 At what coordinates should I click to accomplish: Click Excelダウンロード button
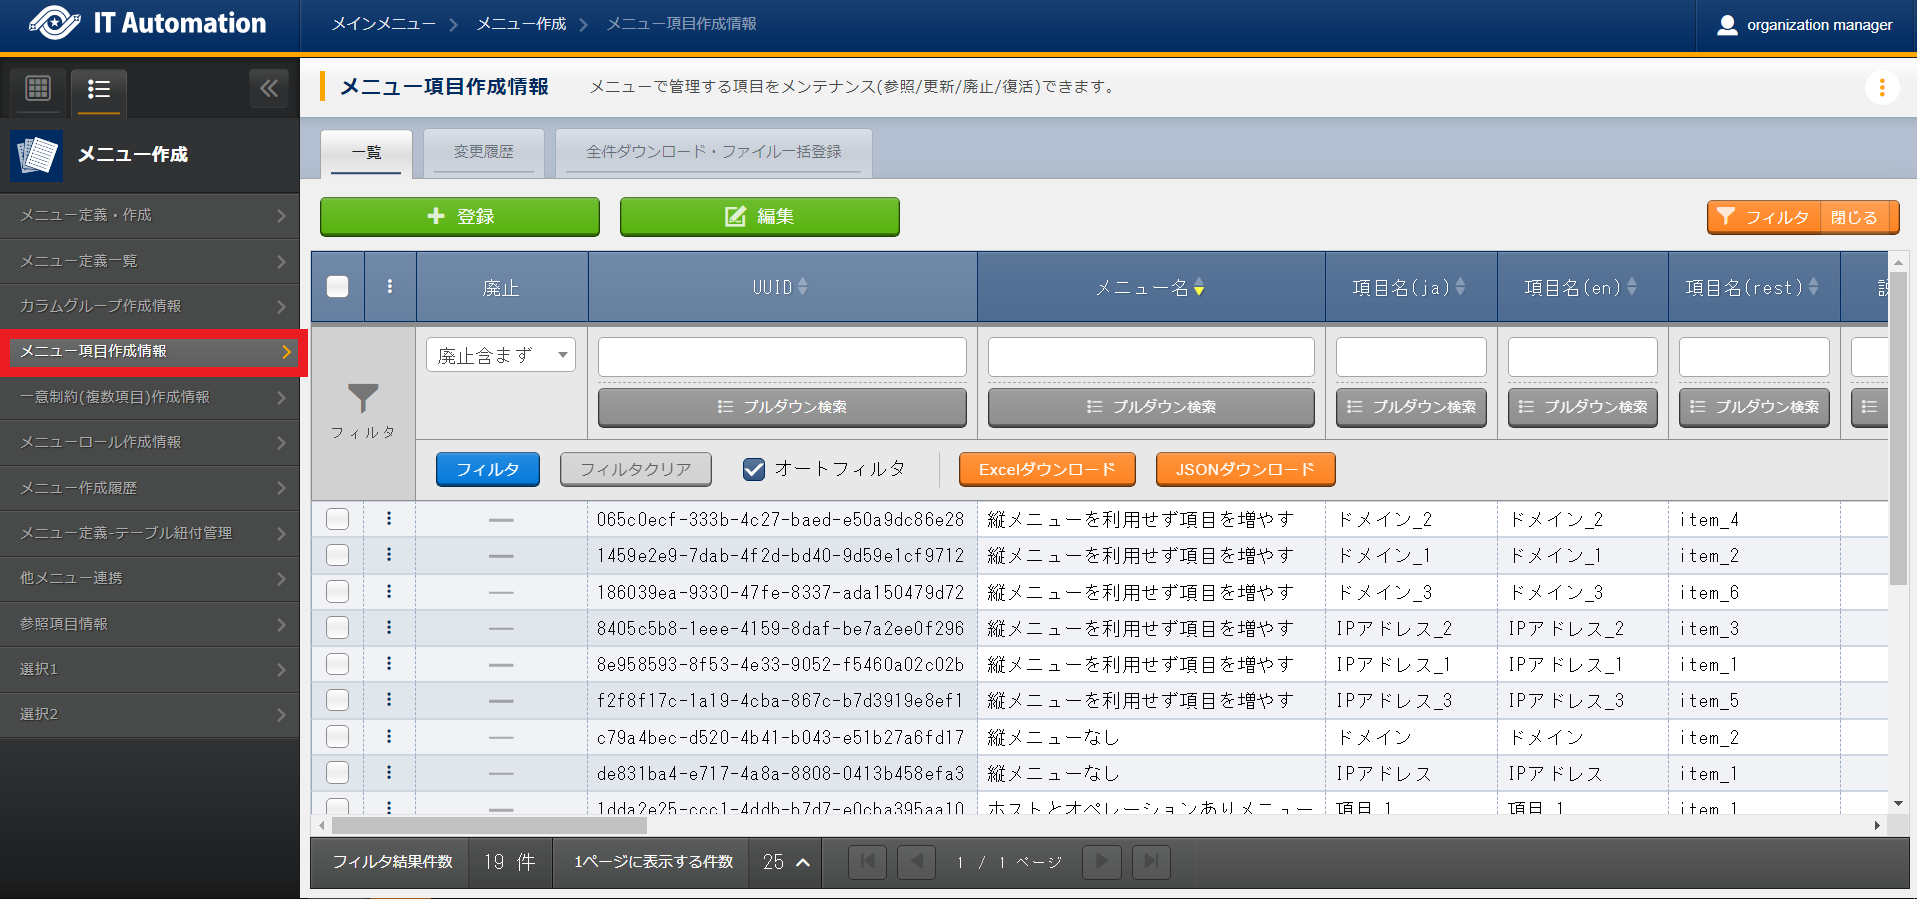(x=1047, y=469)
